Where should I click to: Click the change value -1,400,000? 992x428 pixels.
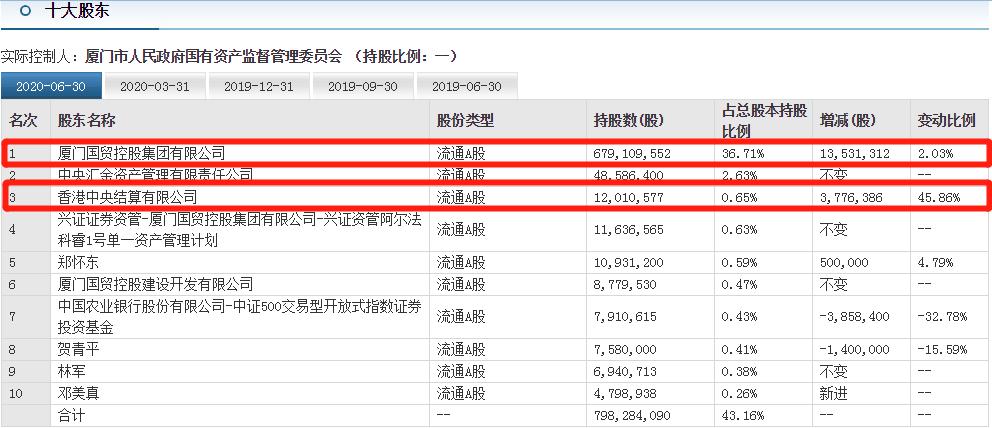coord(854,350)
